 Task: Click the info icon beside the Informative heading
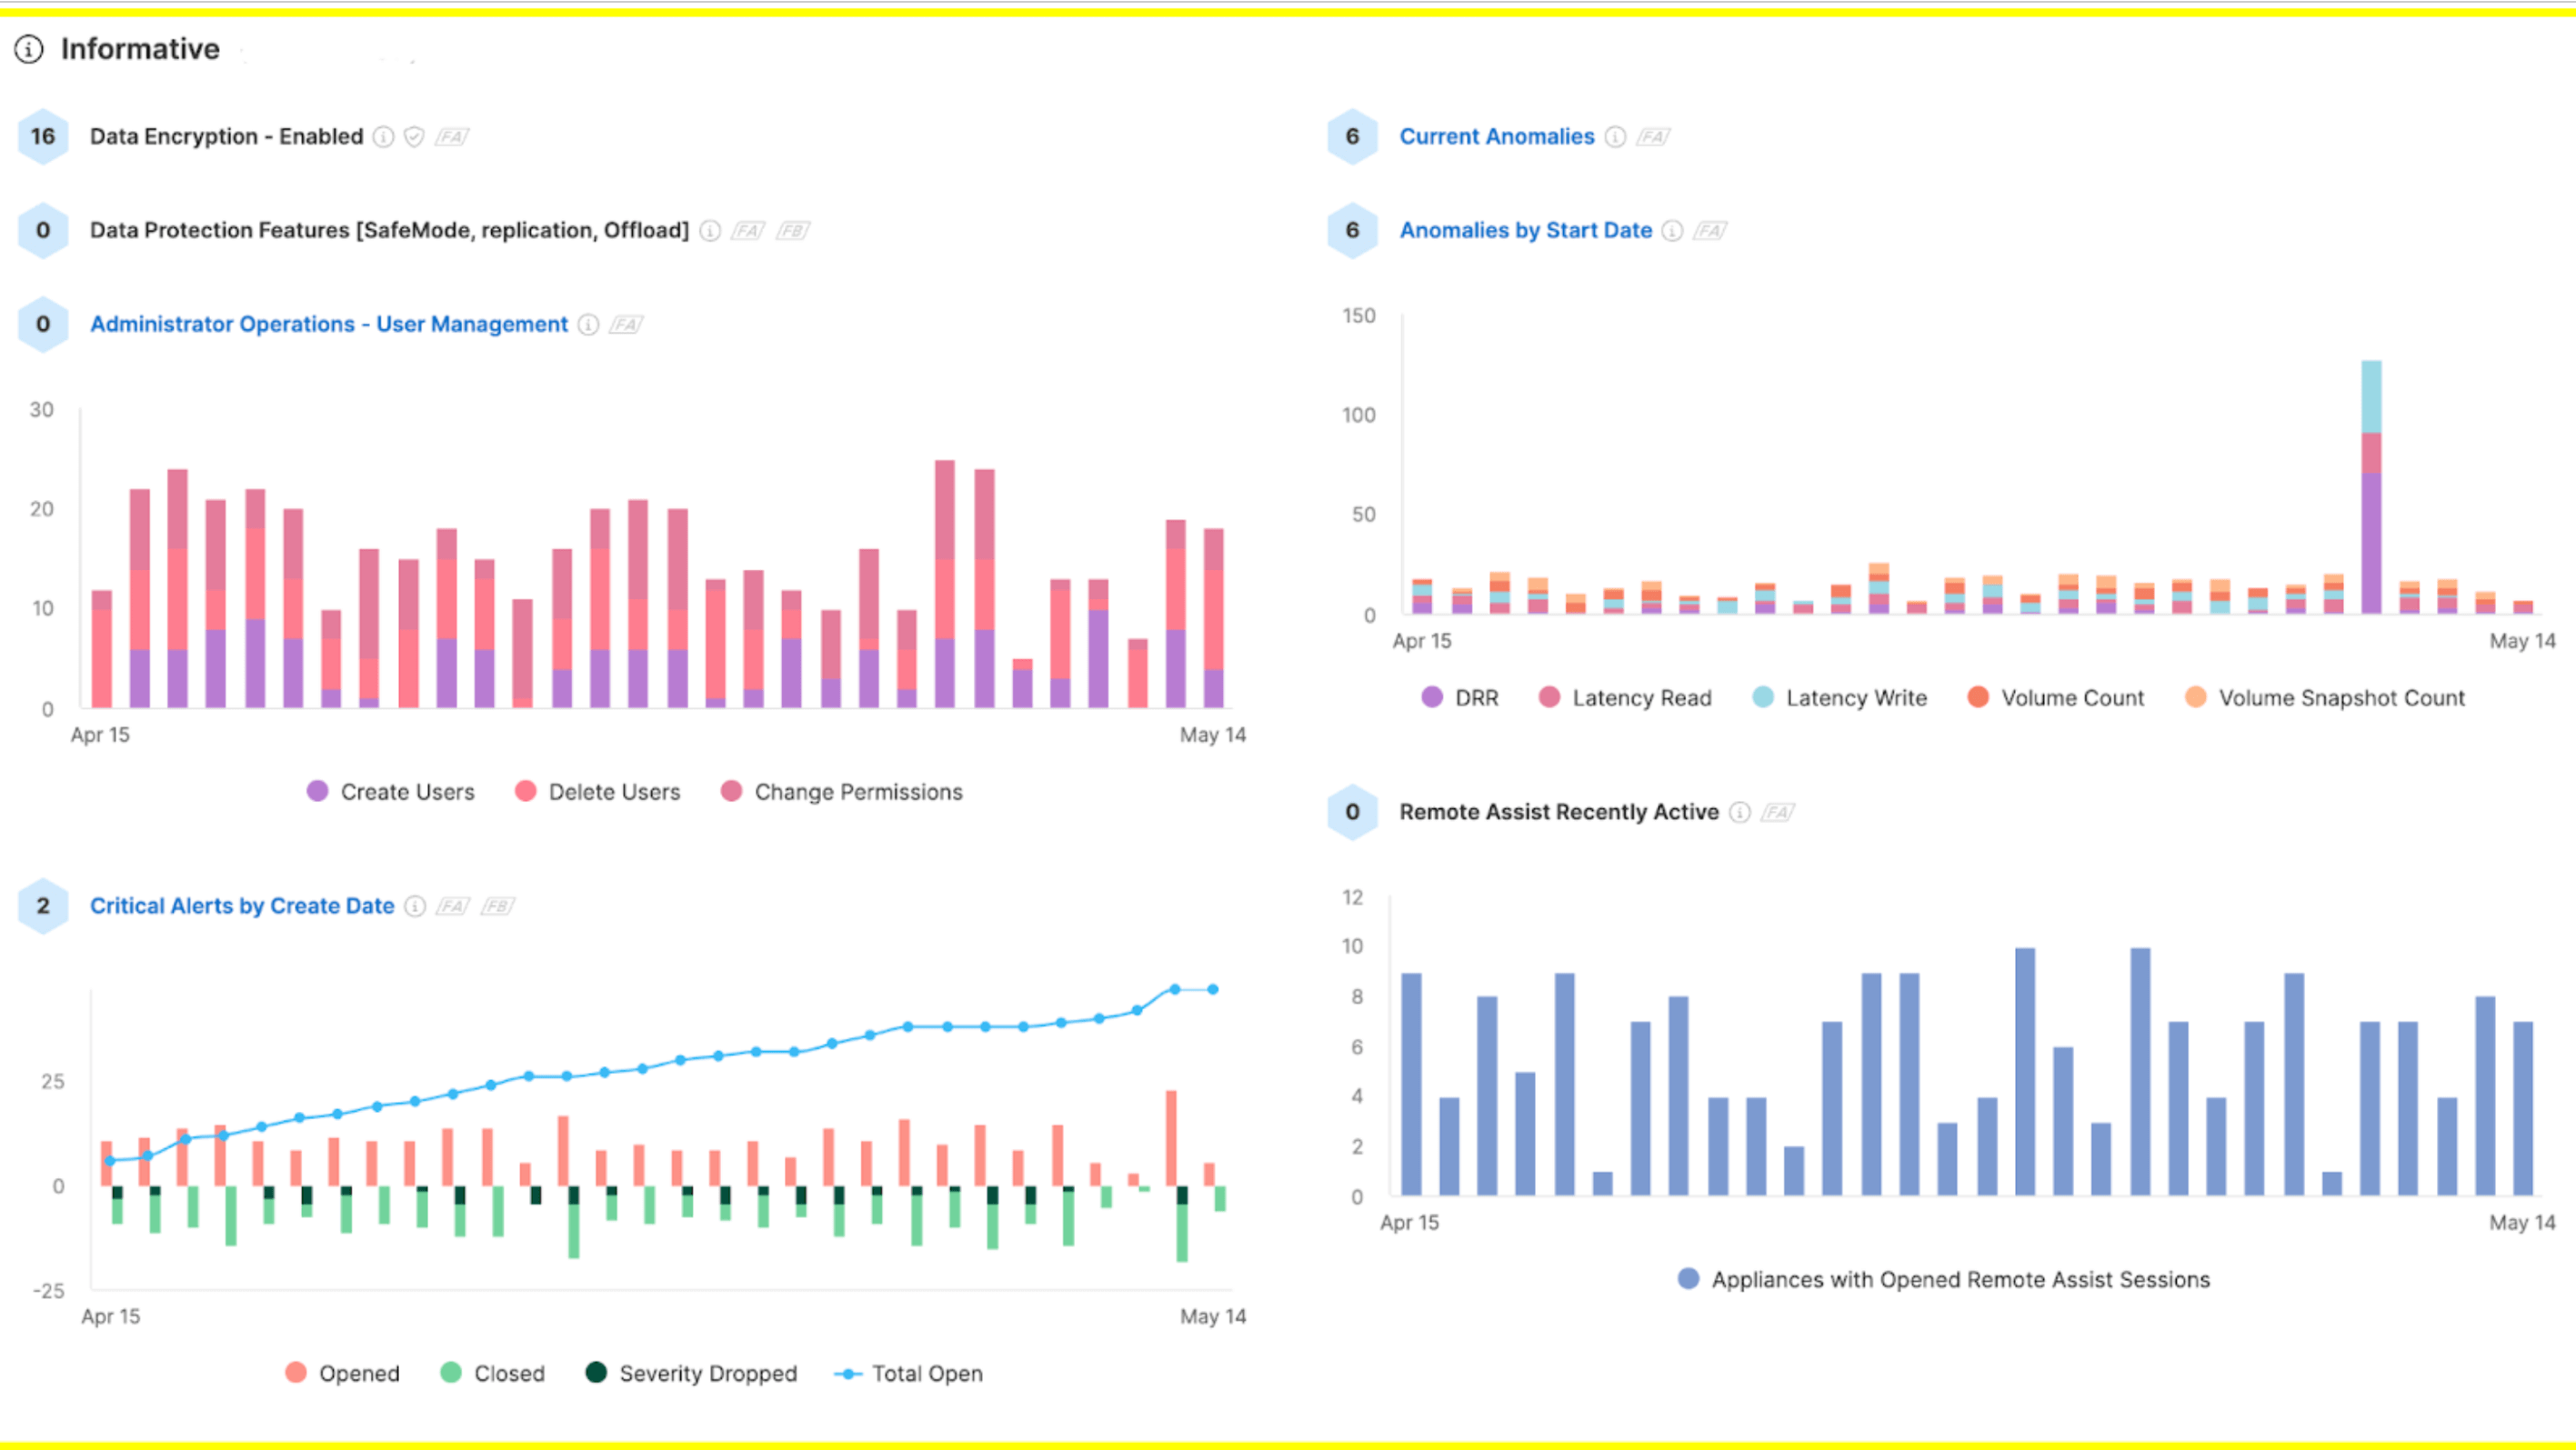(29, 49)
